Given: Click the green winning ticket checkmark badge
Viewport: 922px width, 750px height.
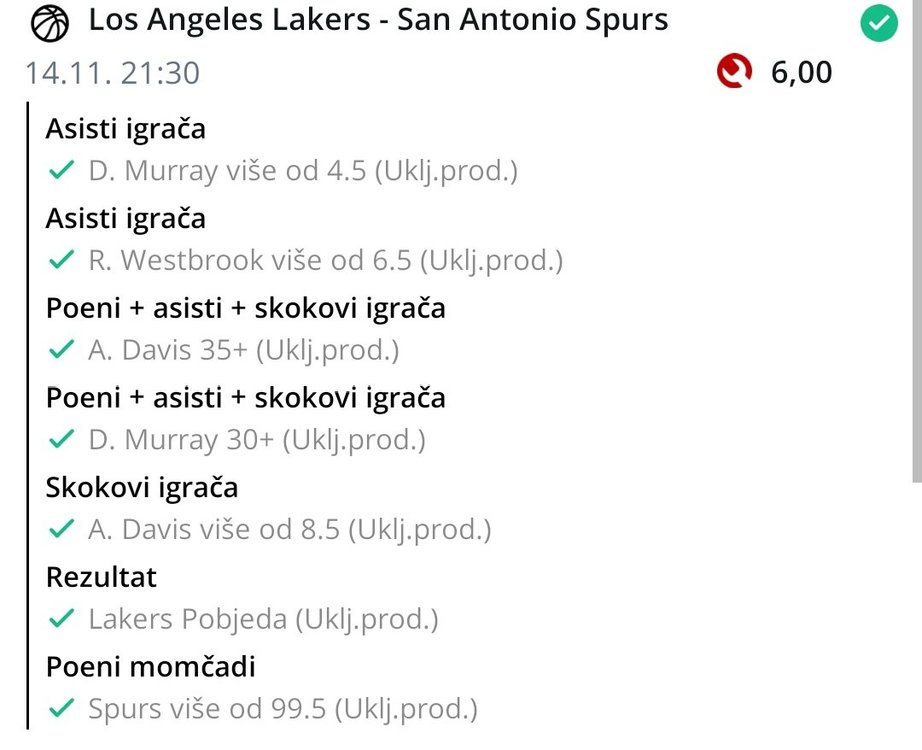Looking at the screenshot, I should pos(879,24).
